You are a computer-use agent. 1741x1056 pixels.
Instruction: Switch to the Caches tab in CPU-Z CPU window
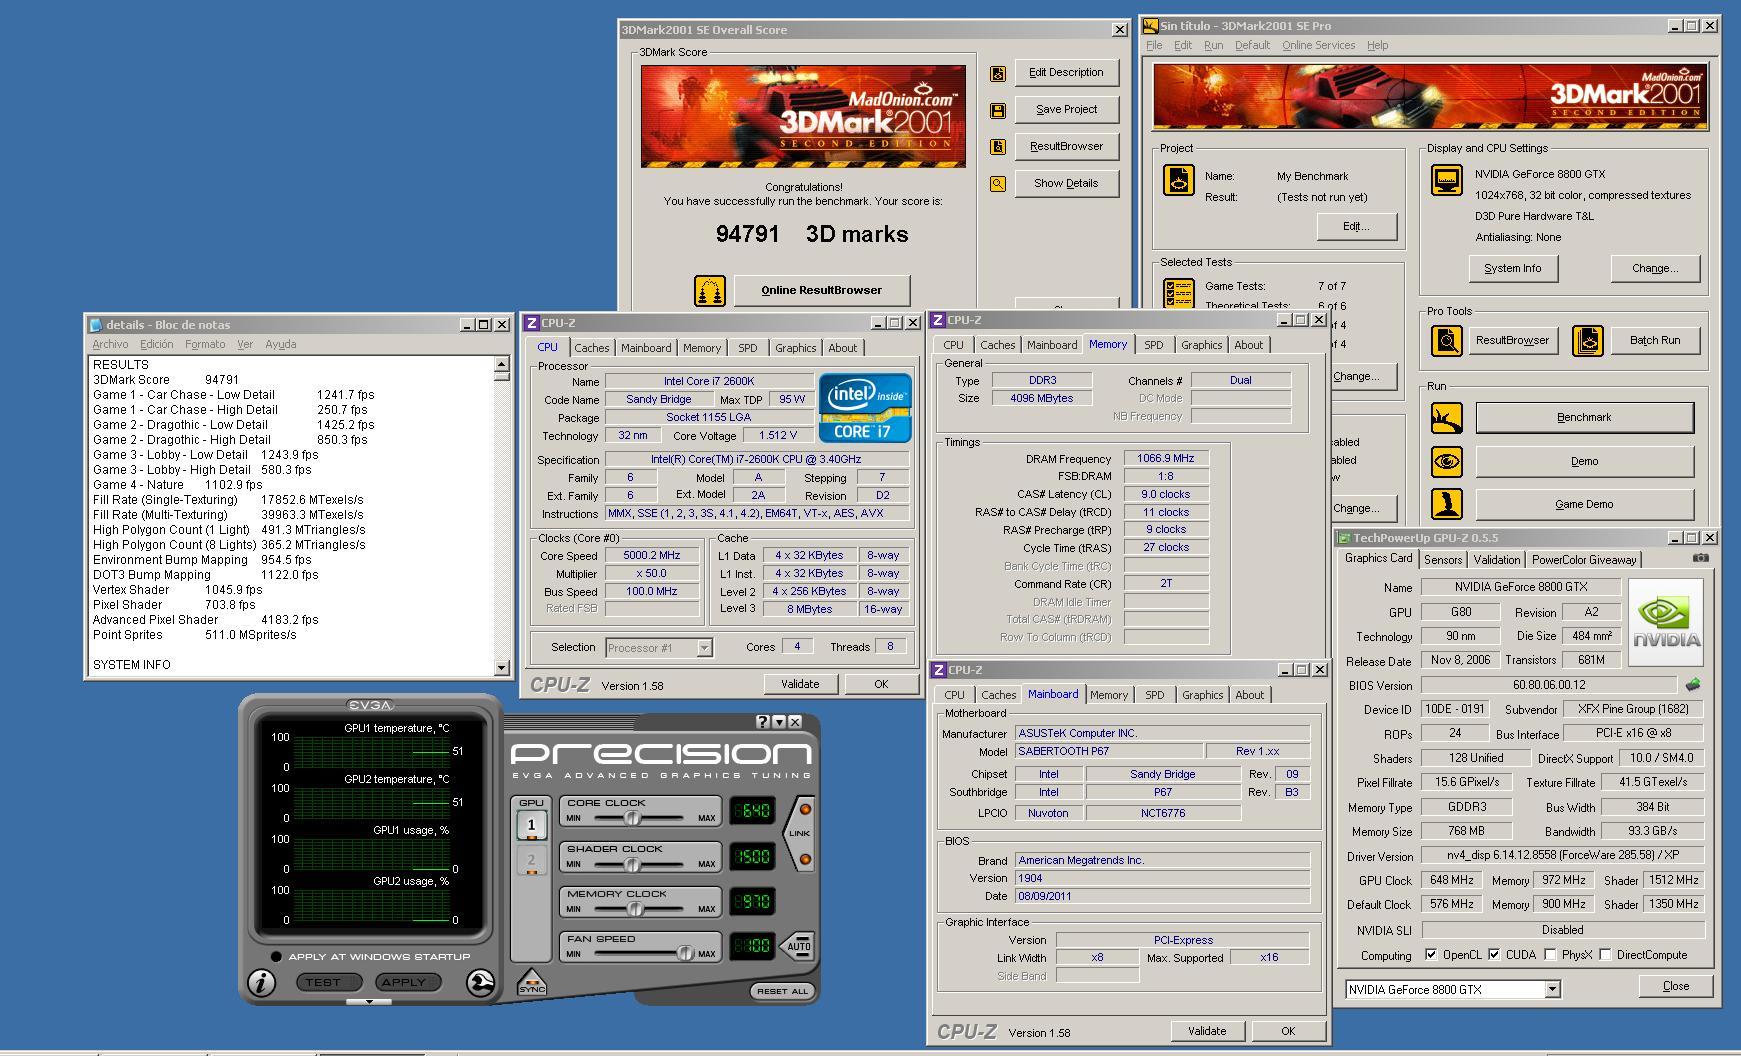(x=591, y=348)
